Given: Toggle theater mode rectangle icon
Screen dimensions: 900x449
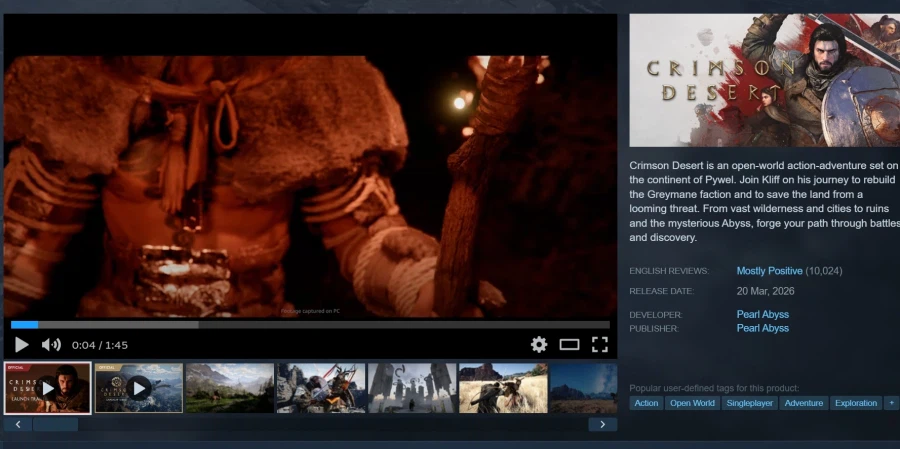Looking at the screenshot, I should [x=569, y=345].
